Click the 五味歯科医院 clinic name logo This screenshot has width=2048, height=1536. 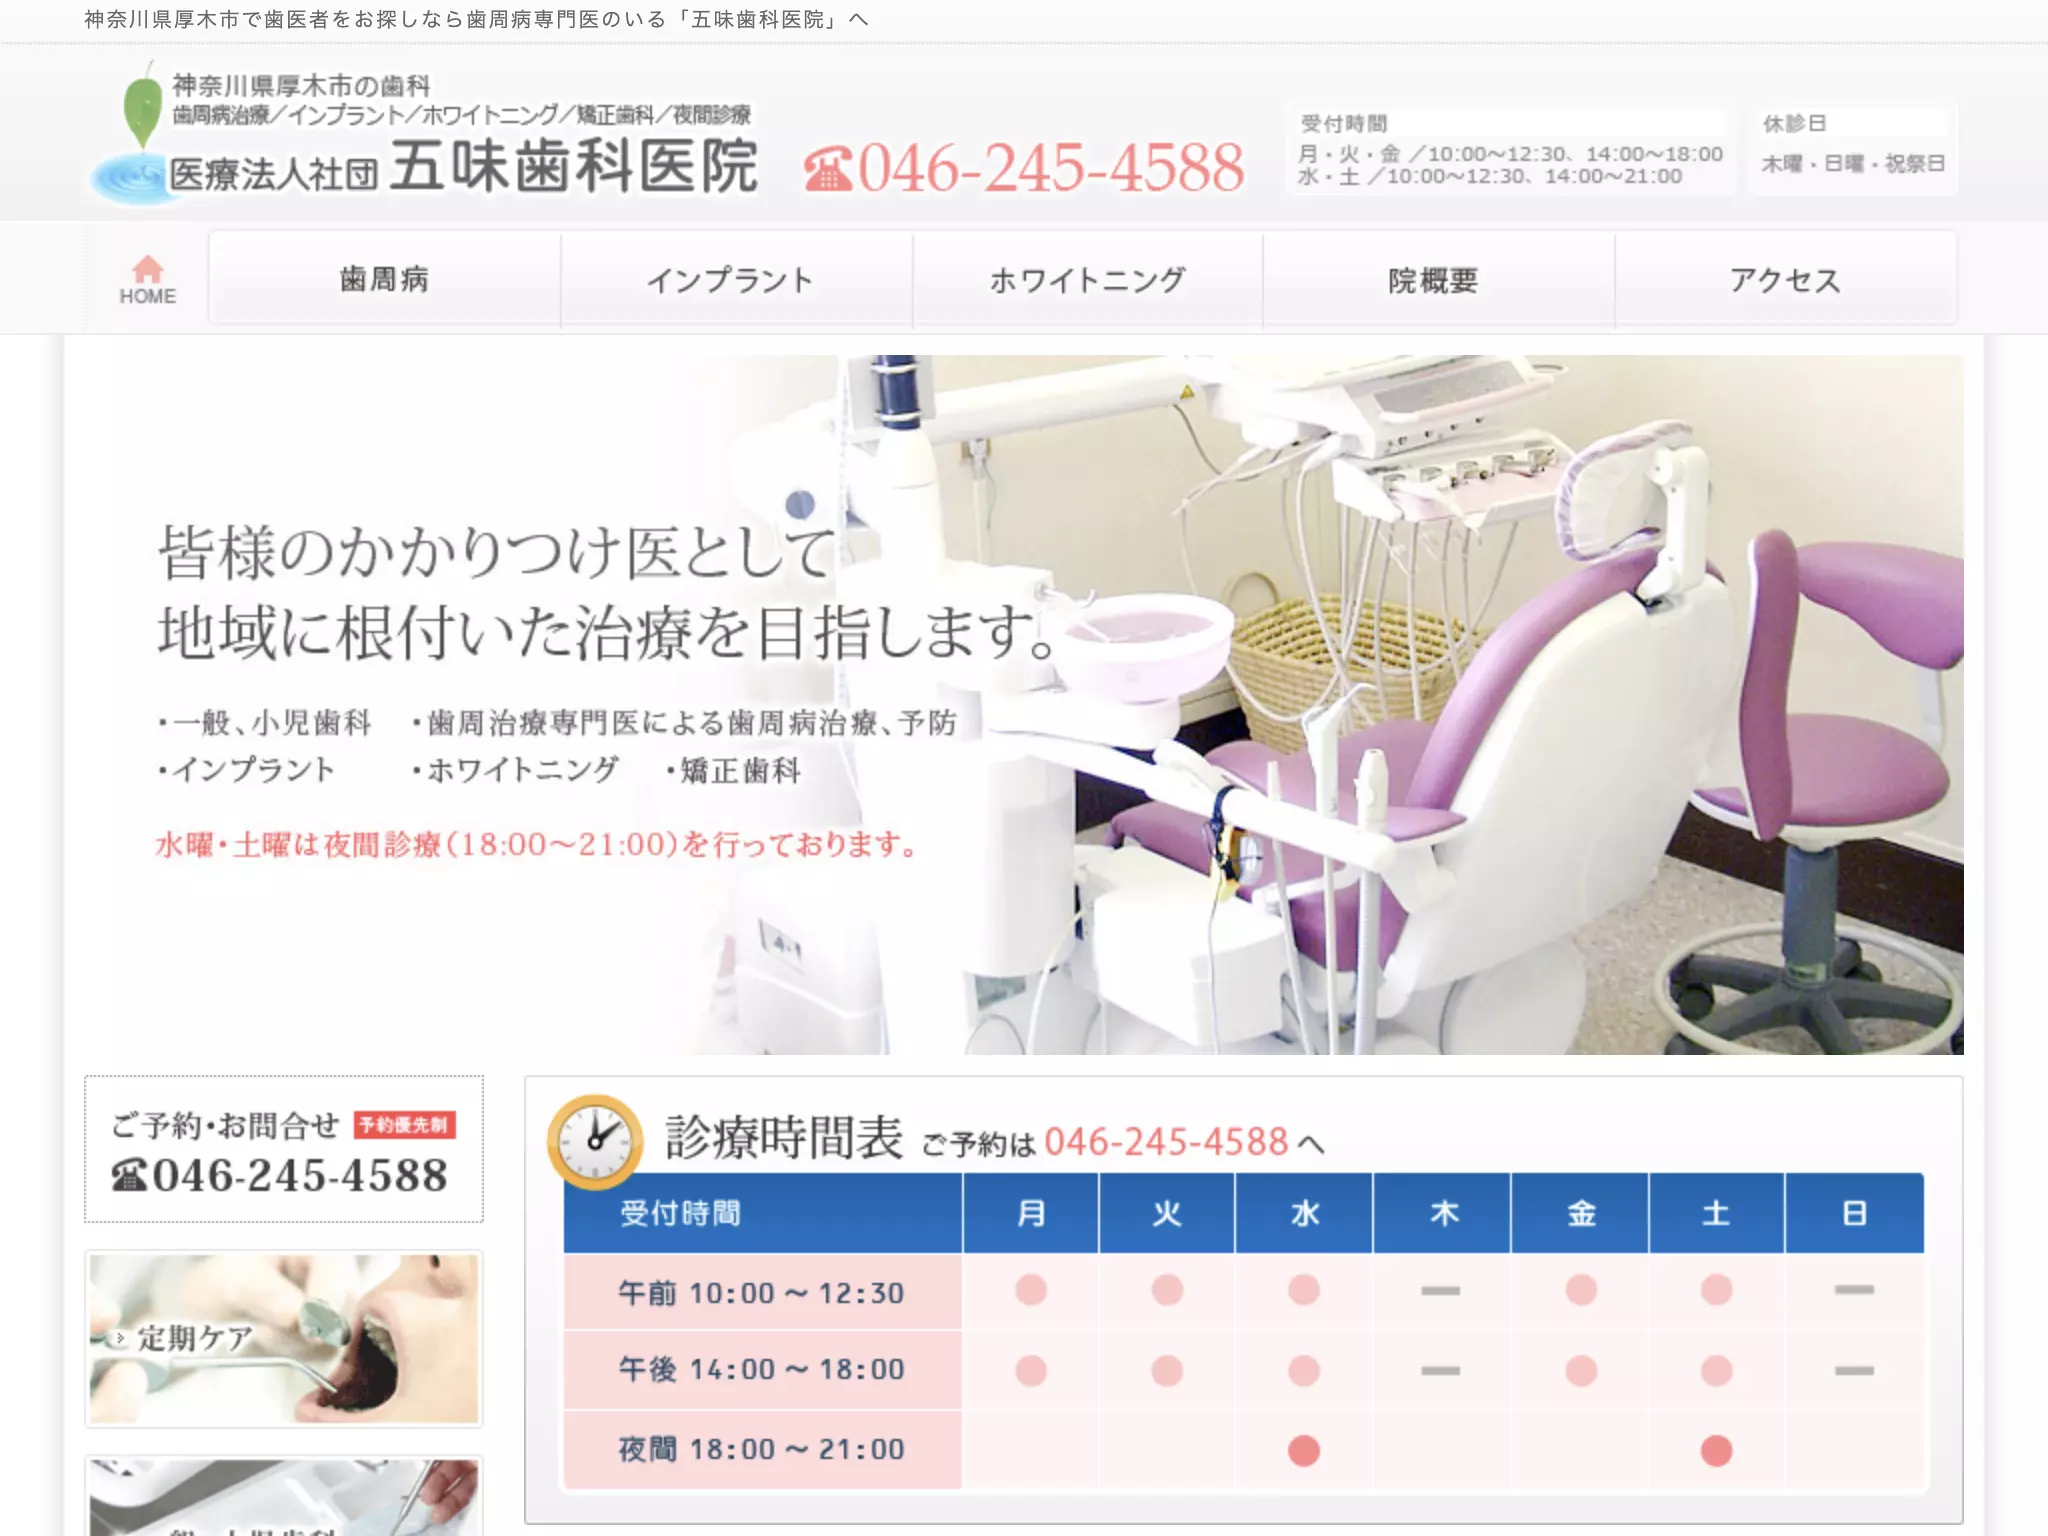574,166
